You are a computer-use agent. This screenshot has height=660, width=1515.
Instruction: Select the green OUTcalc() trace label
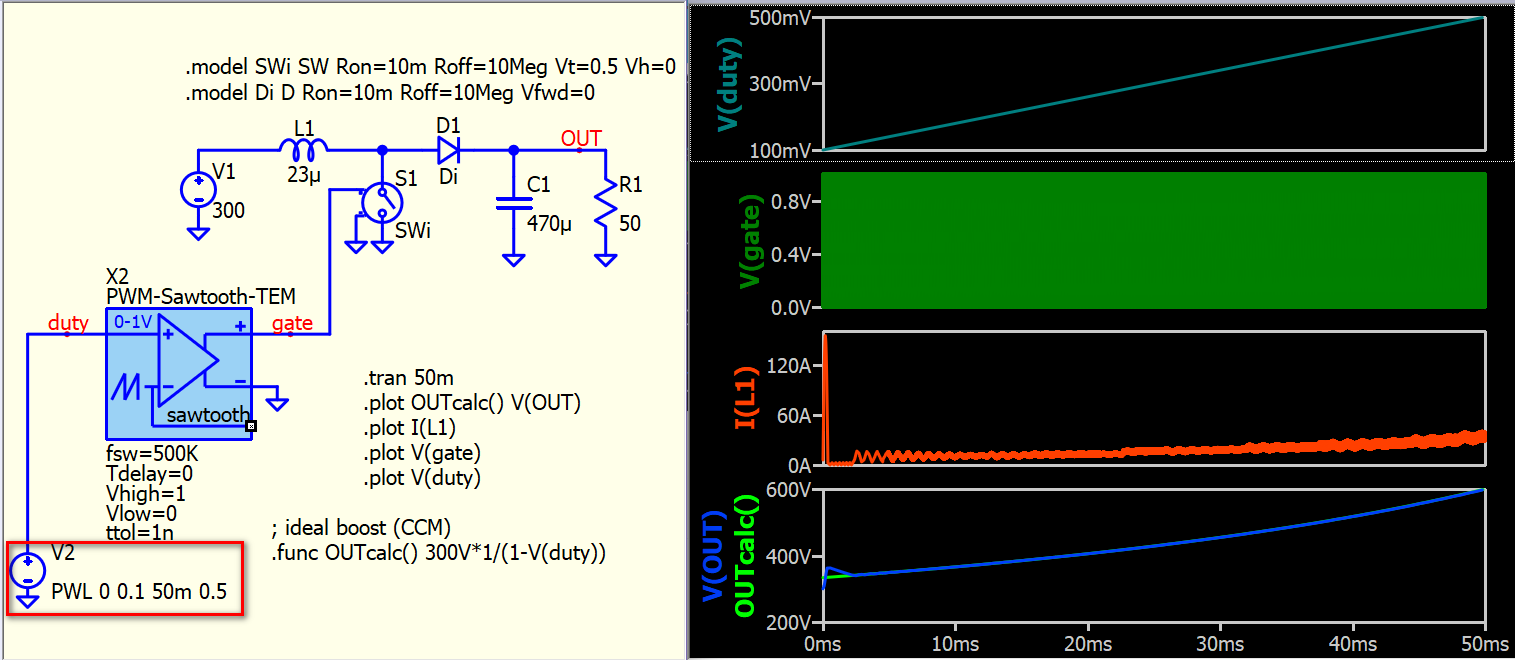pyautogui.click(x=747, y=555)
